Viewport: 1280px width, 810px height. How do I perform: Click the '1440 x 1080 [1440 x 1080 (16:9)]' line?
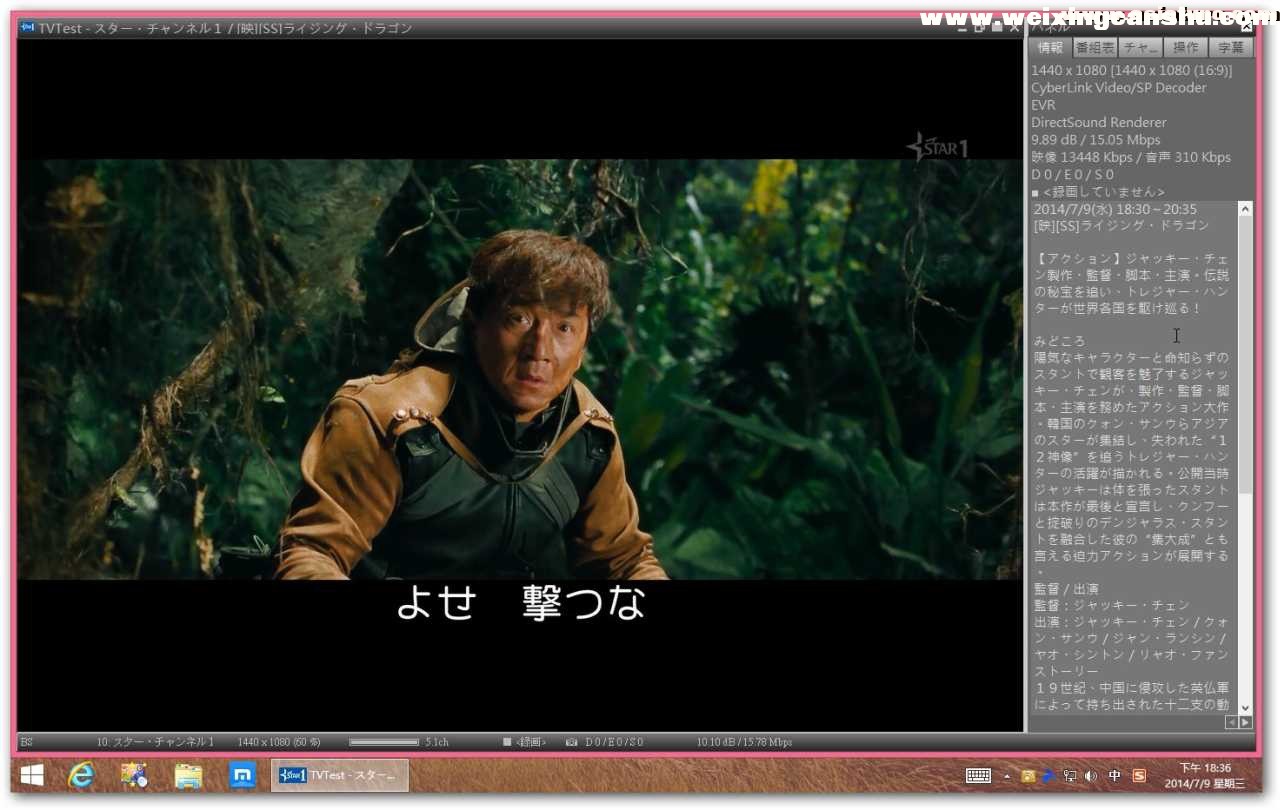(x=1132, y=71)
